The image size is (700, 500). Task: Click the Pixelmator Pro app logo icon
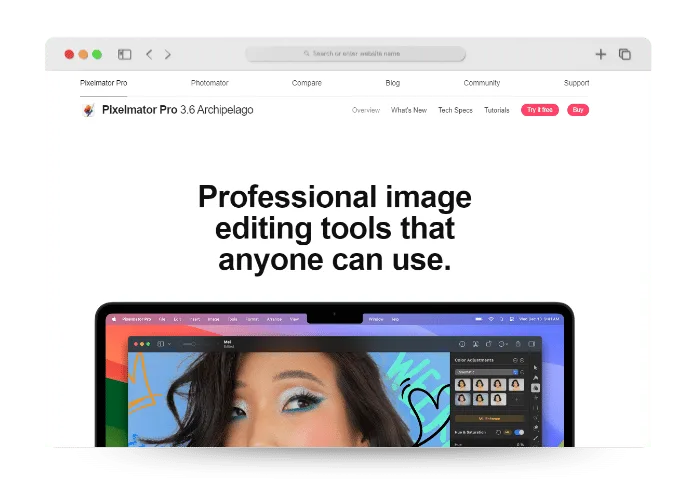click(88, 110)
